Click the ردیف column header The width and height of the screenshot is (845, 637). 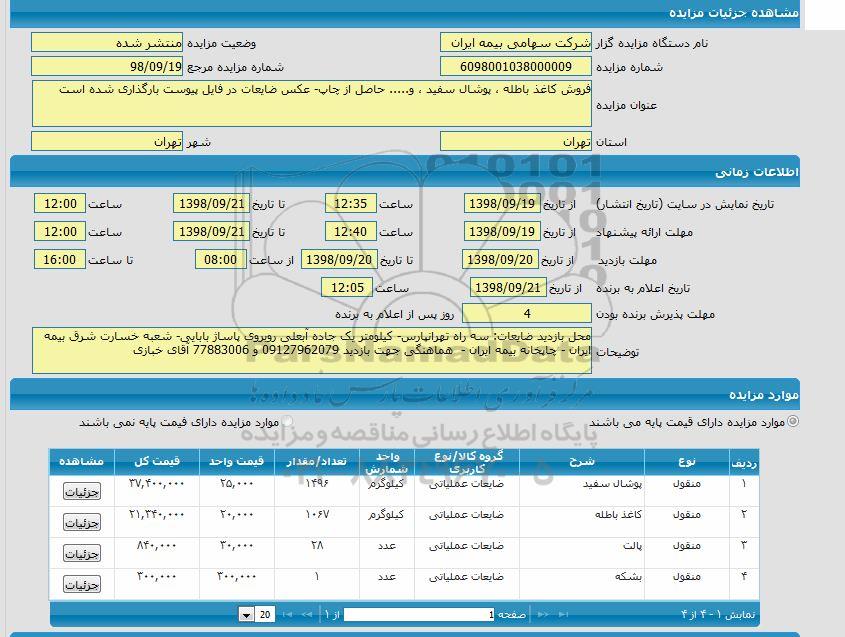[744, 462]
